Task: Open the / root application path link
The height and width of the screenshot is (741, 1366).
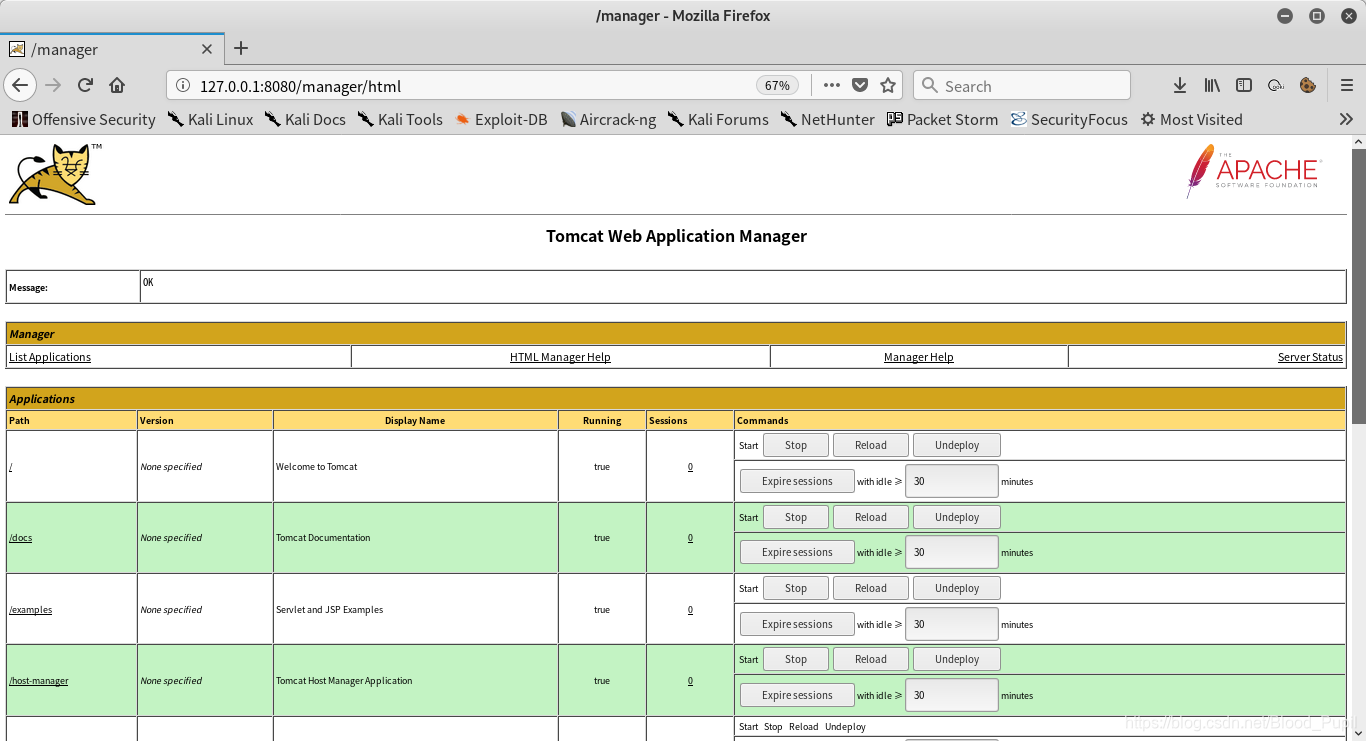Action: (x=10, y=467)
